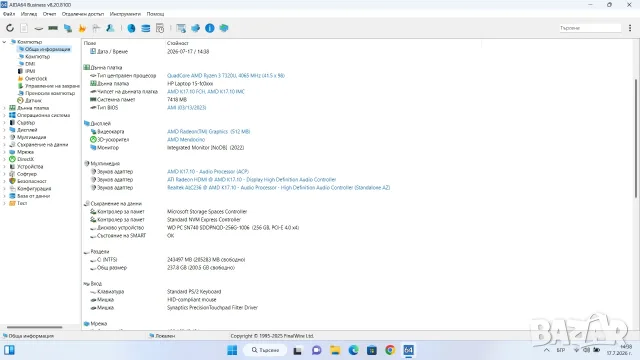Open the Report page icon in toolbar

(x=24, y=28)
